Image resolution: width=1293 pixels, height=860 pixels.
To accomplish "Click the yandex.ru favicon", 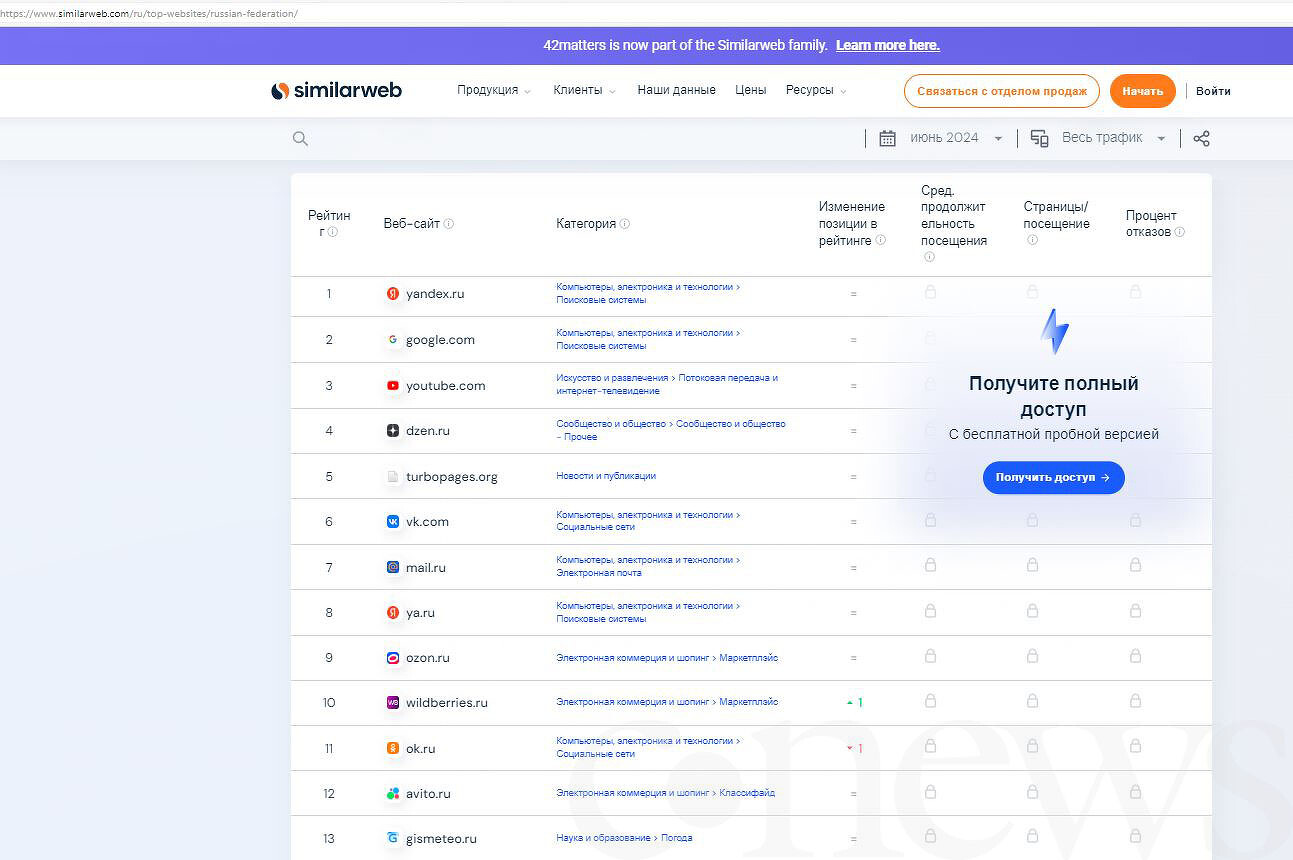I will click(x=393, y=294).
